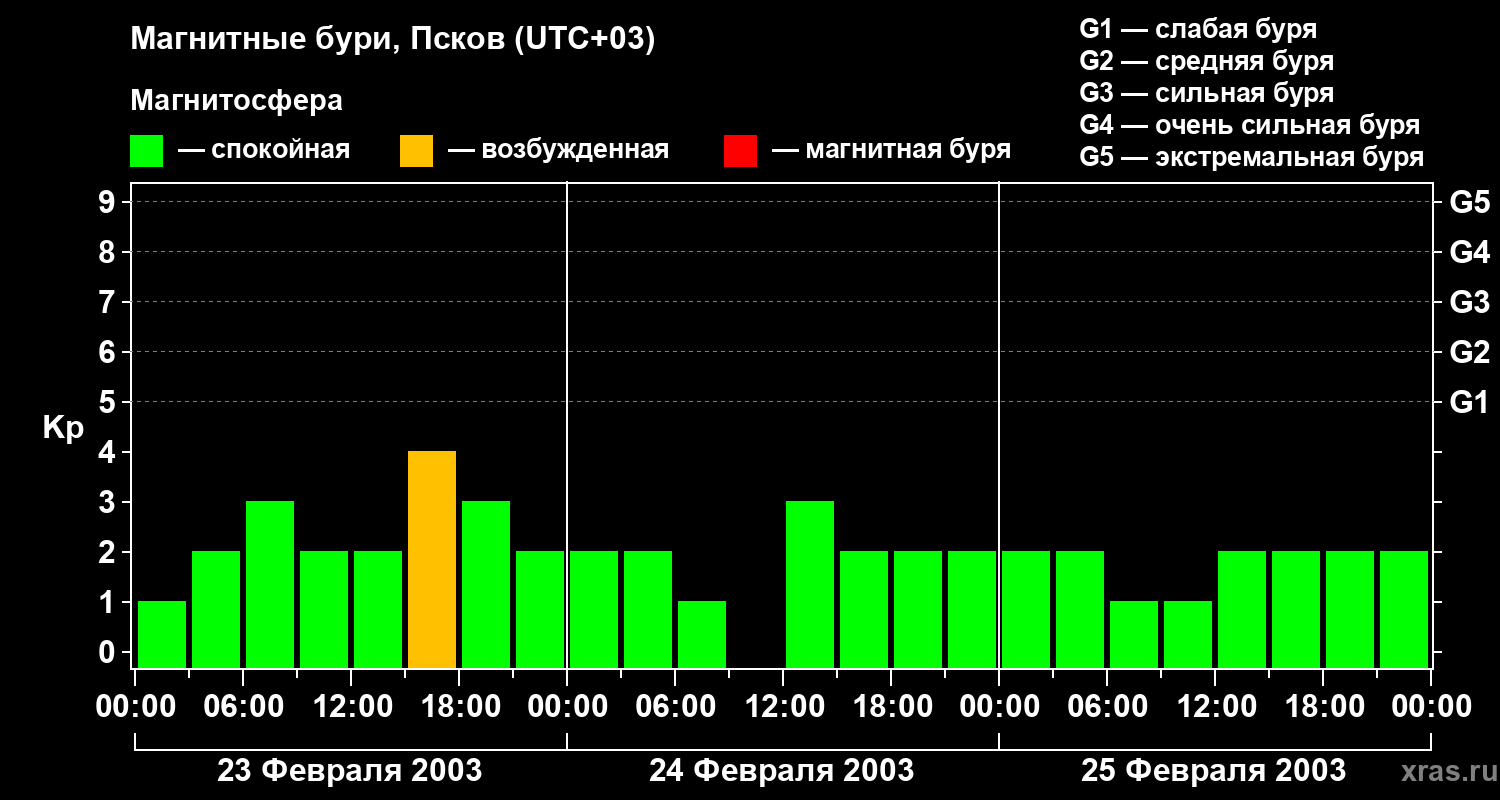The width and height of the screenshot is (1500, 800).
Task: Select the "12:00" time label under 24 February
Action: click(x=783, y=707)
